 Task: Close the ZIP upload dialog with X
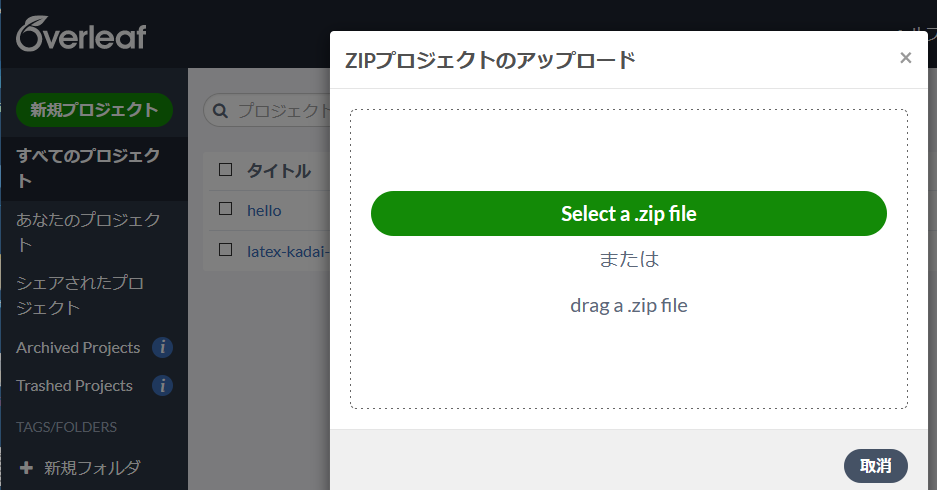click(x=905, y=57)
